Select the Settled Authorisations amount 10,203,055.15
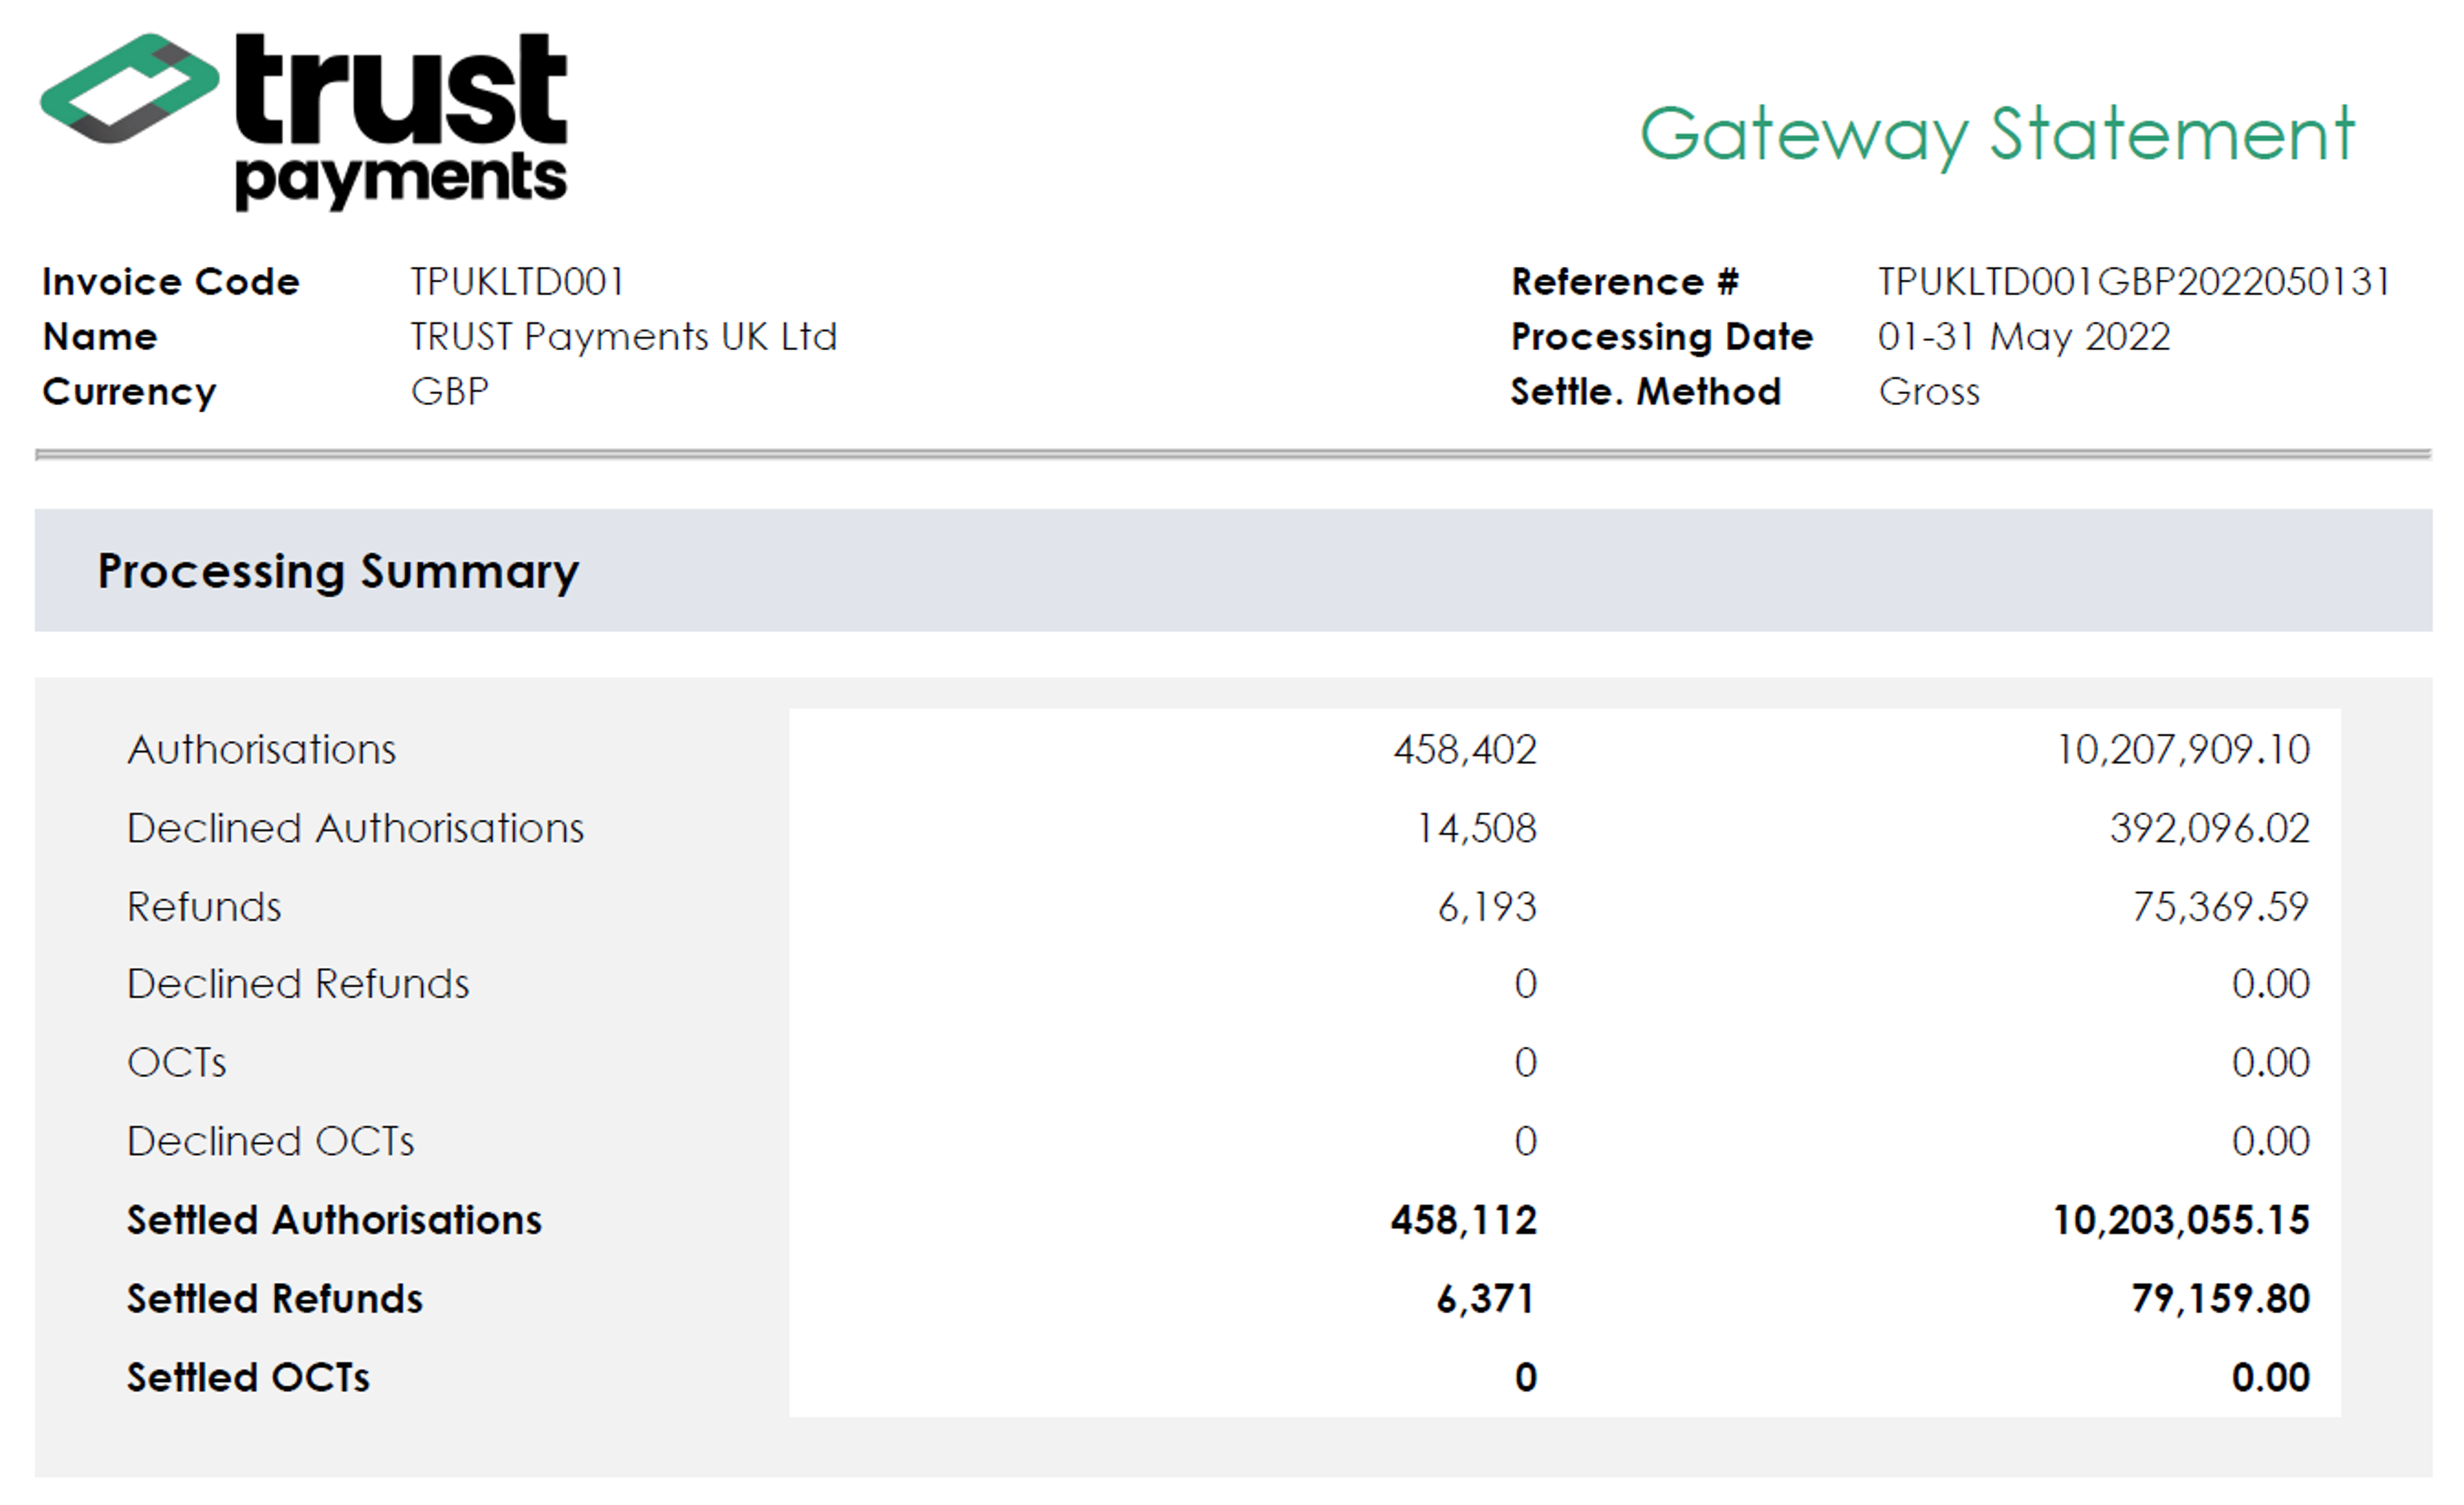 (2181, 1221)
